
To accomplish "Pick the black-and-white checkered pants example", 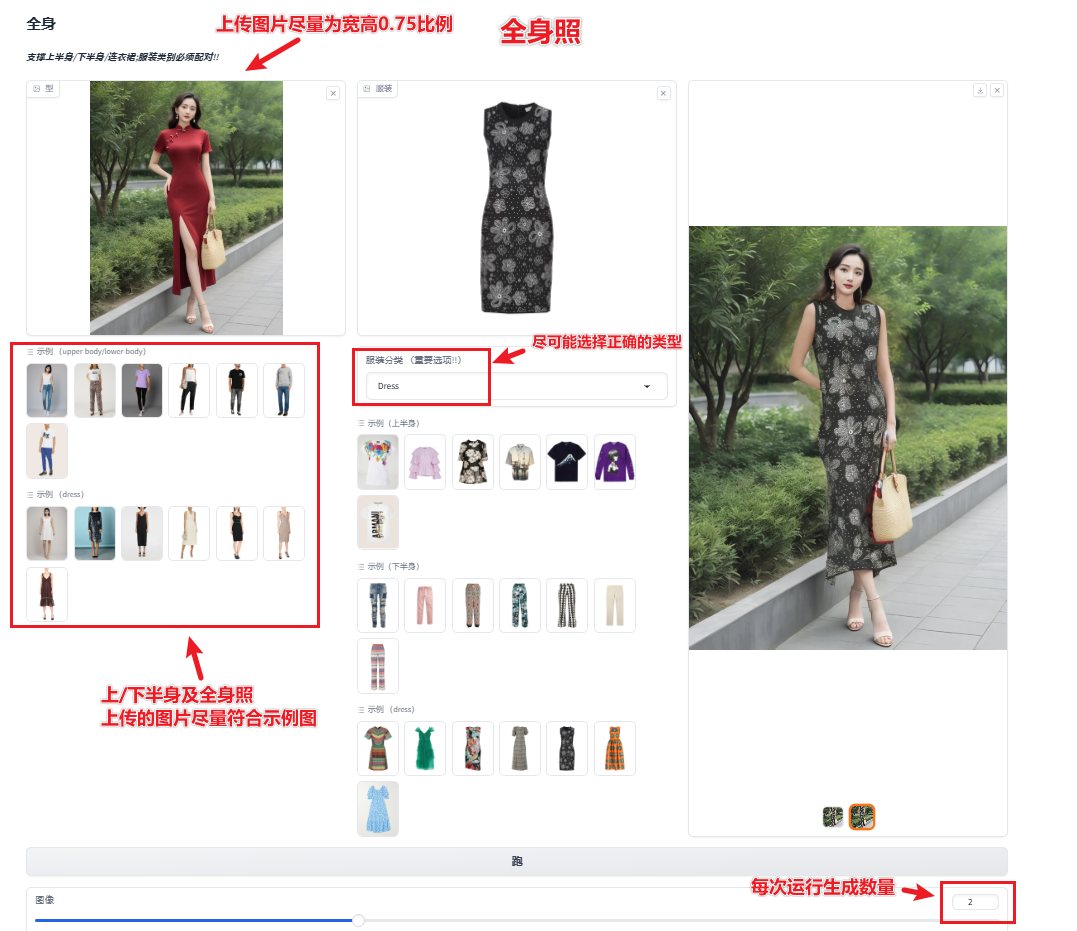I will point(567,605).
